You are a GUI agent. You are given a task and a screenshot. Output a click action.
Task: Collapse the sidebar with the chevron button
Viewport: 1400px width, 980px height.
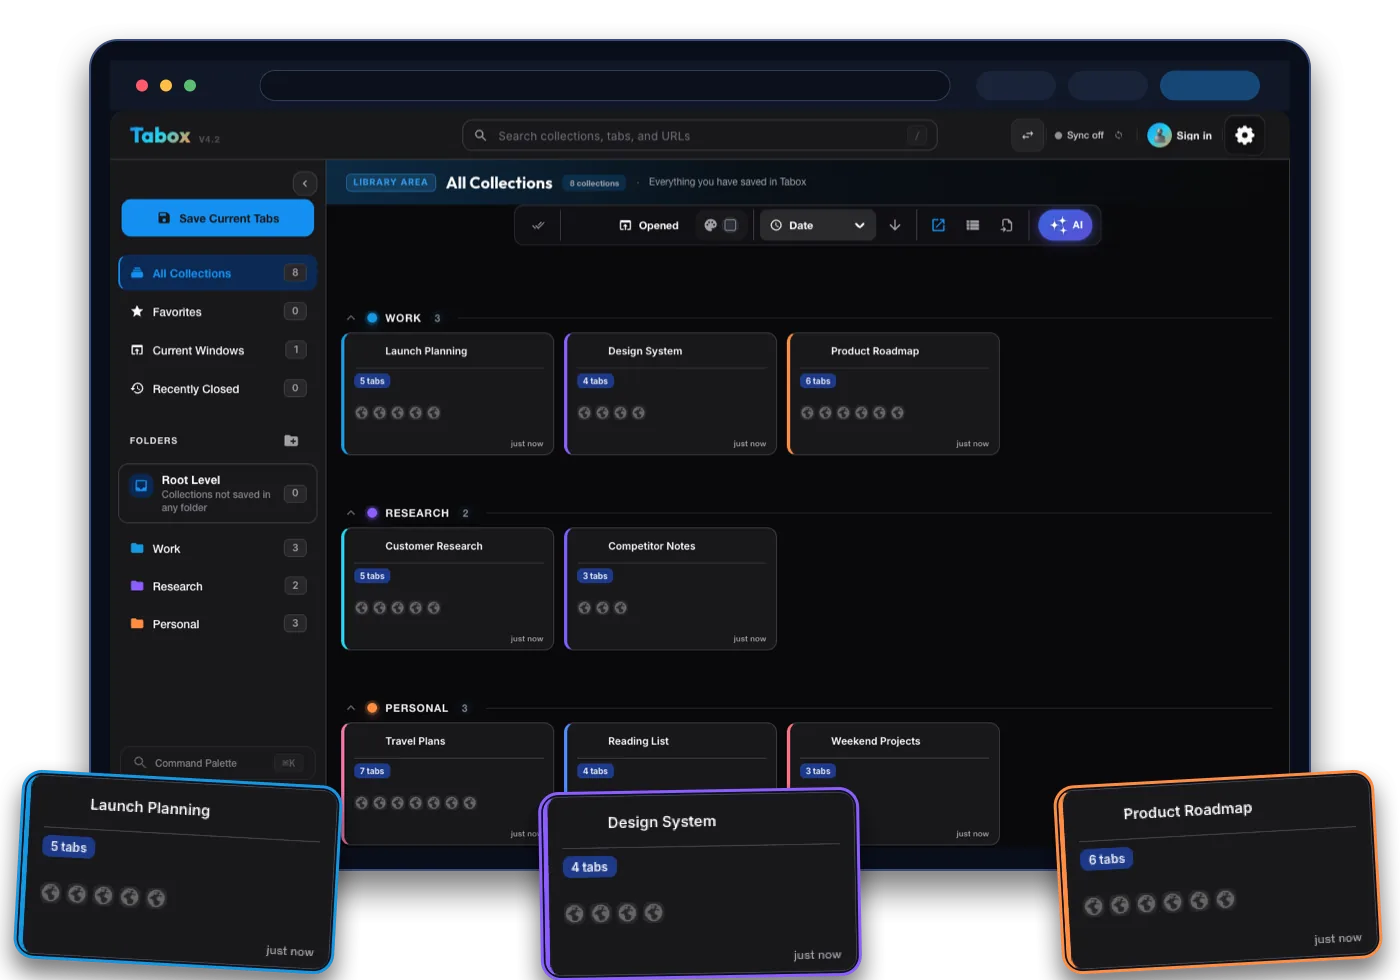[305, 183]
